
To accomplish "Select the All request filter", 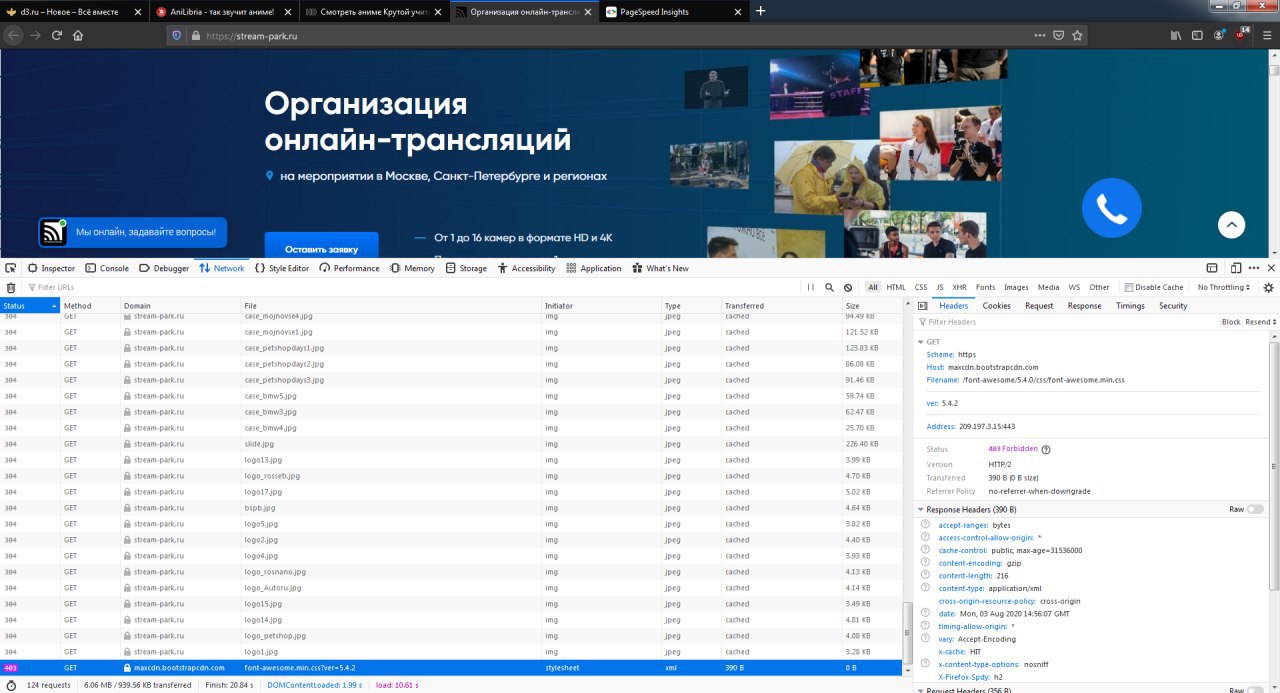I will tap(873, 287).
